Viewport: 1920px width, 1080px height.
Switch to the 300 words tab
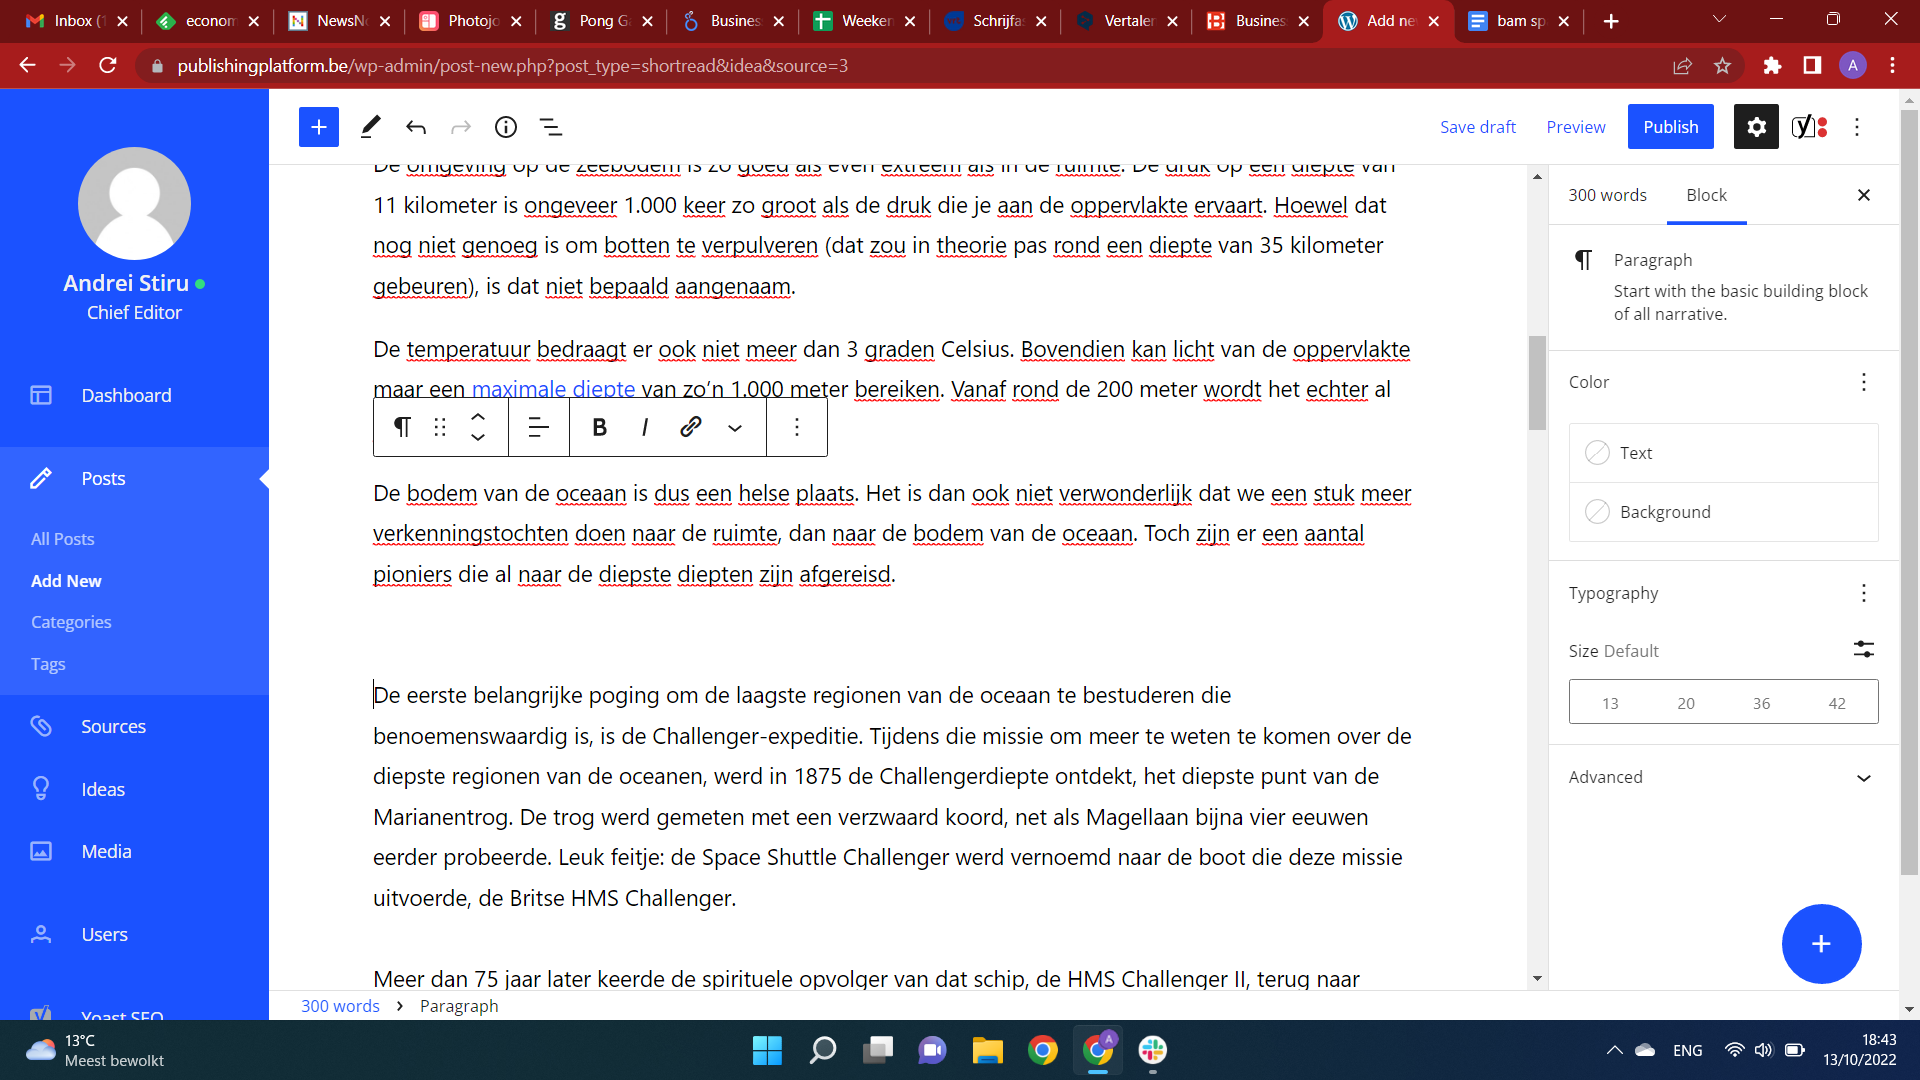click(x=1607, y=195)
